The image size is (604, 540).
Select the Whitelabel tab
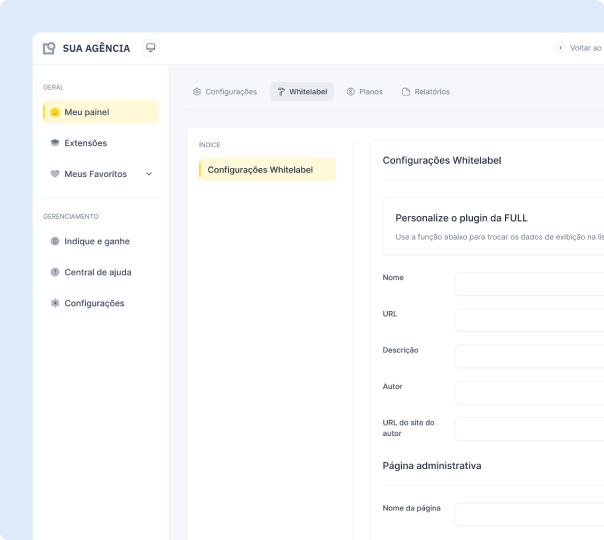click(302, 92)
